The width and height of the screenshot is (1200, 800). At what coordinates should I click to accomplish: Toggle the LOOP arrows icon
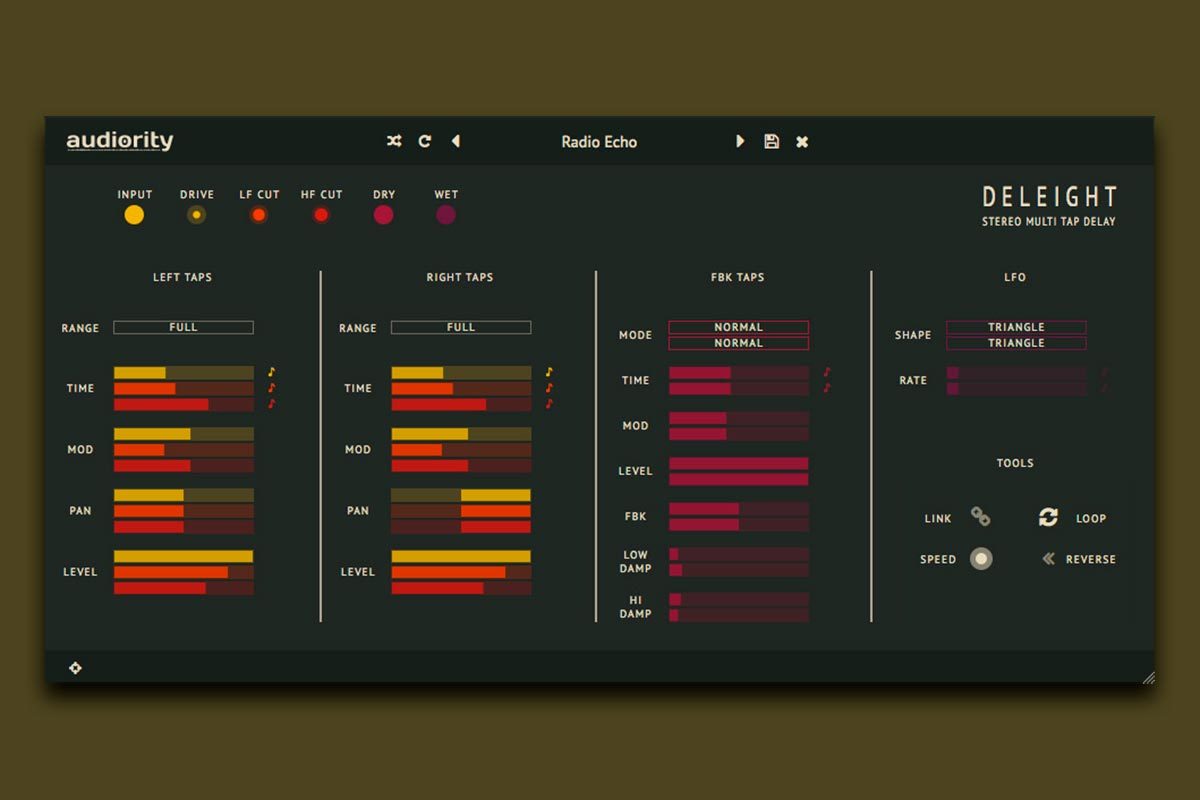click(x=1048, y=517)
